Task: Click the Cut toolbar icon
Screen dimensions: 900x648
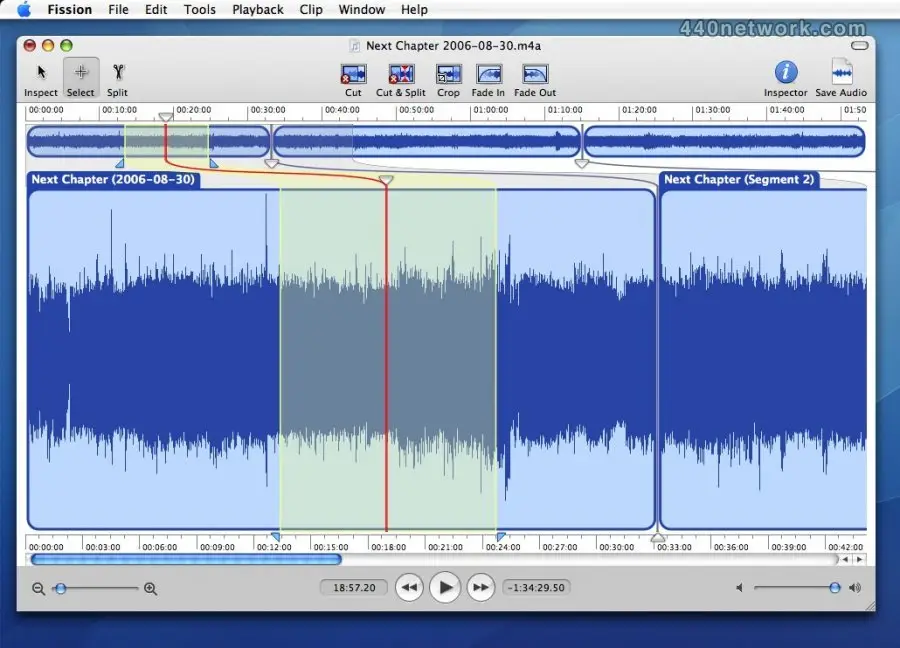Action: (353, 74)
